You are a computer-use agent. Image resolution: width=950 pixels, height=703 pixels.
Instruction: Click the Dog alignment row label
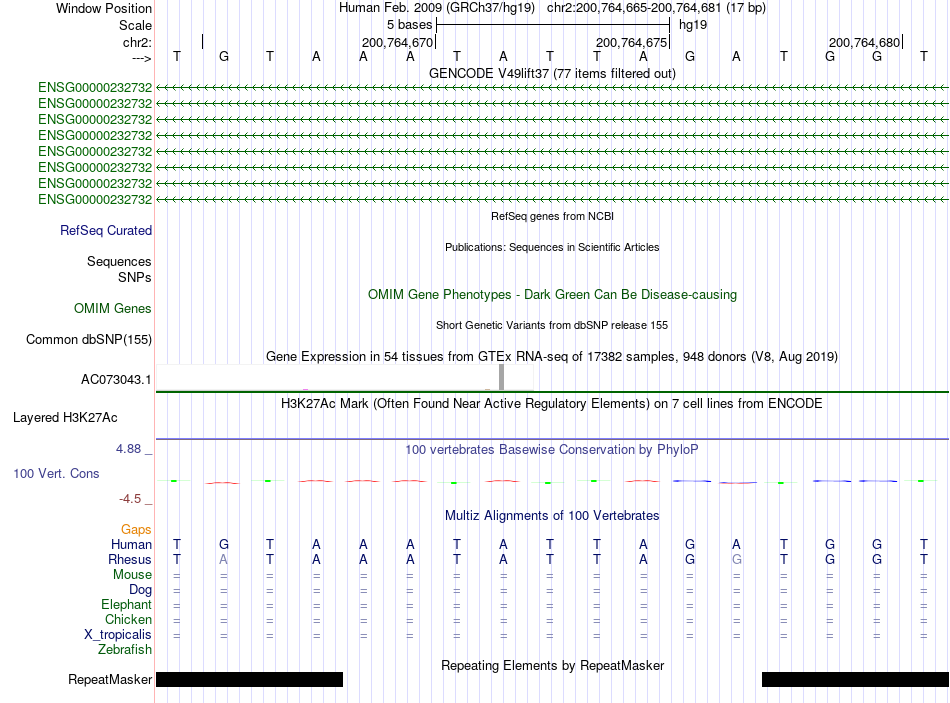click(140, 590)
